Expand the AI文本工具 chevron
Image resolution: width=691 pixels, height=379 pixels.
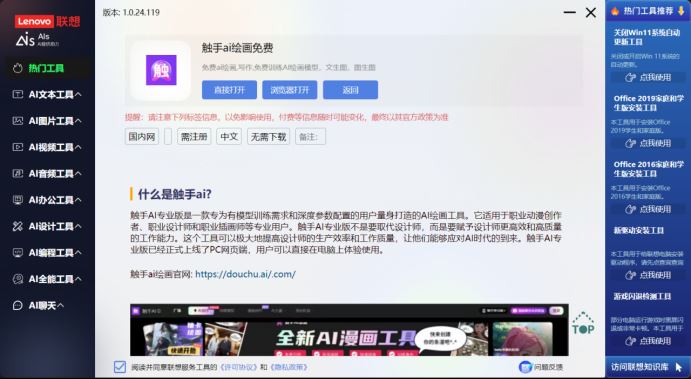(78, 94)
